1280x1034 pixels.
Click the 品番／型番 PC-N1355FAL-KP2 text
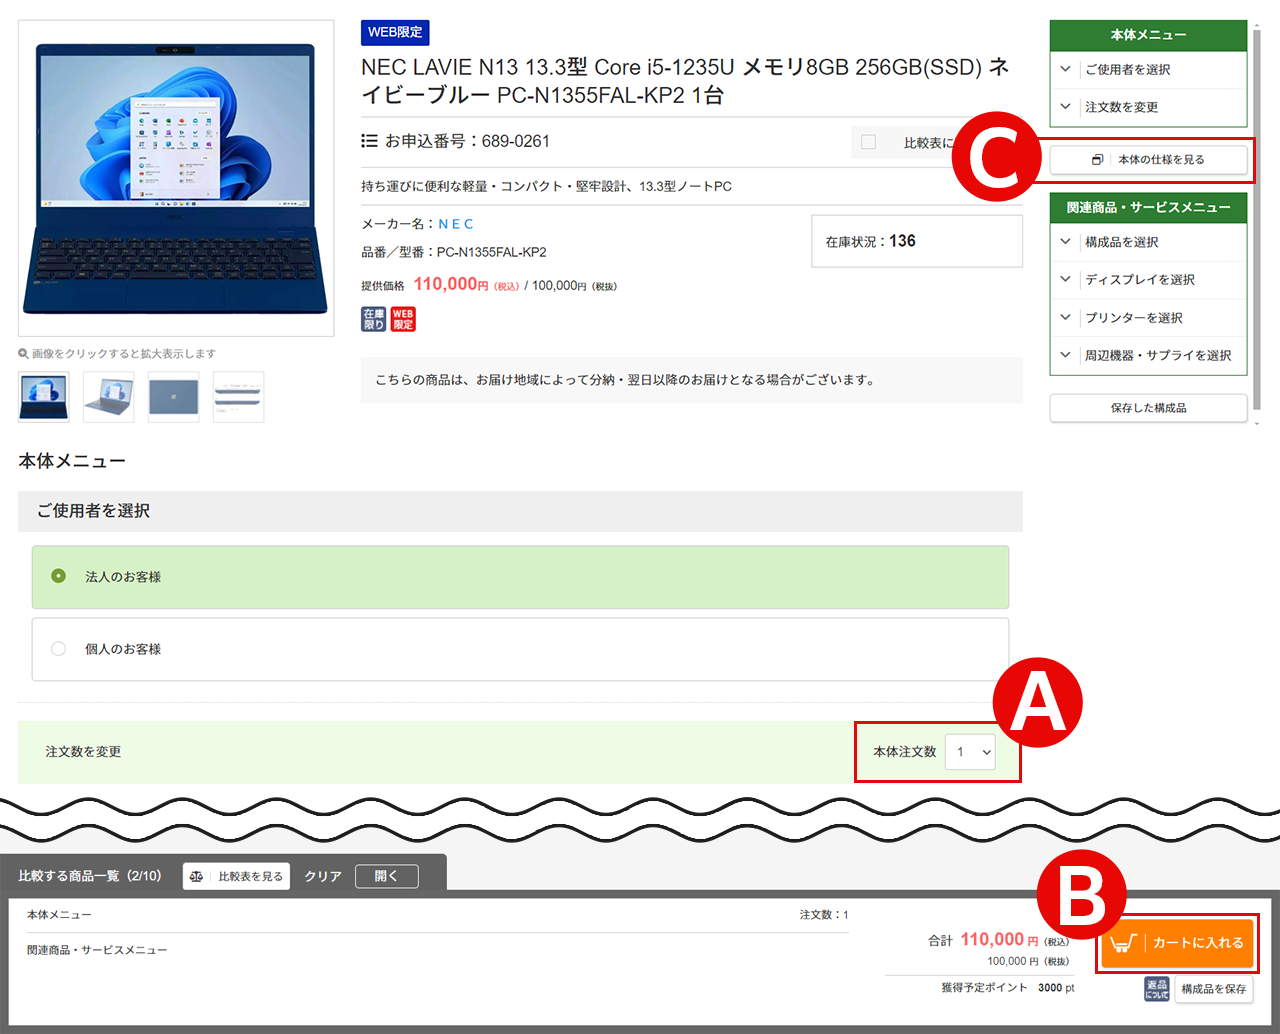454,252
